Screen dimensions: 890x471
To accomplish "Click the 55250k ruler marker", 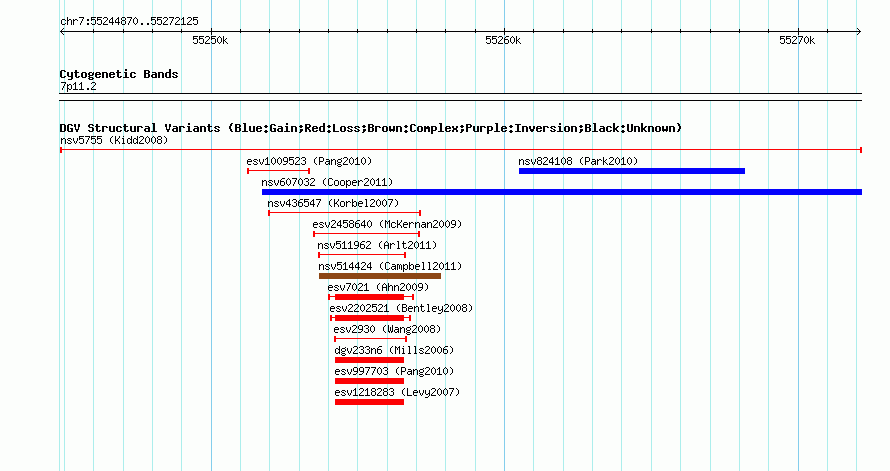I will 210,40.
